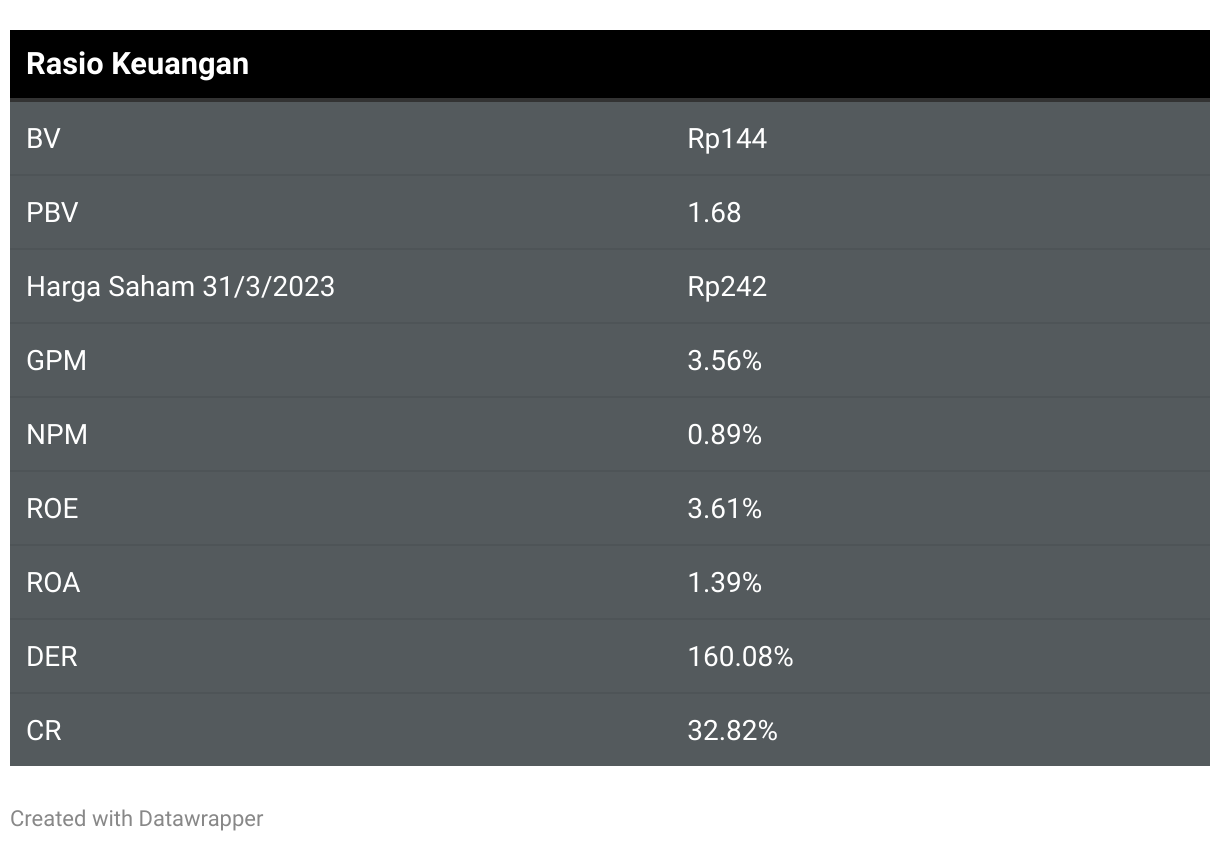
Task: Select the GPM row label
Action: [56, 360]
